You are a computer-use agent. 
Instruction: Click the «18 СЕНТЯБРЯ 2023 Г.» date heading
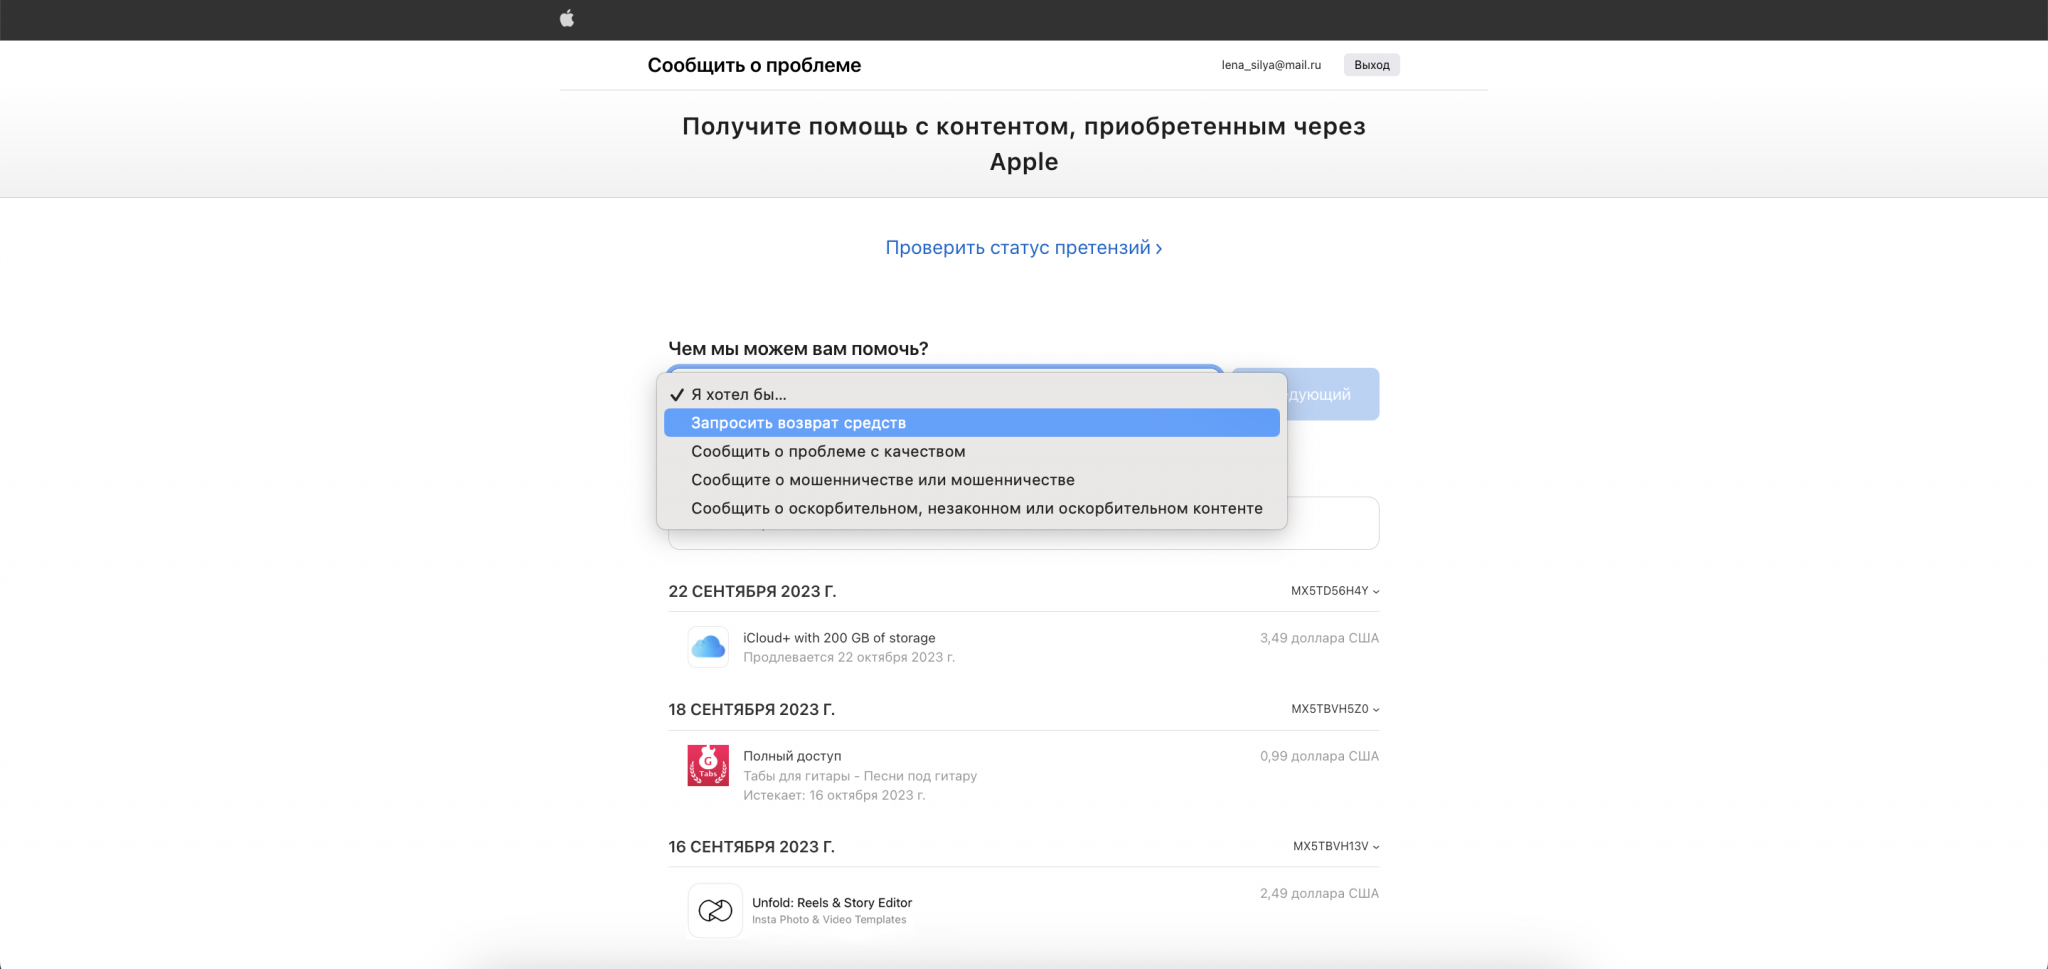click(x=751, y=709)
